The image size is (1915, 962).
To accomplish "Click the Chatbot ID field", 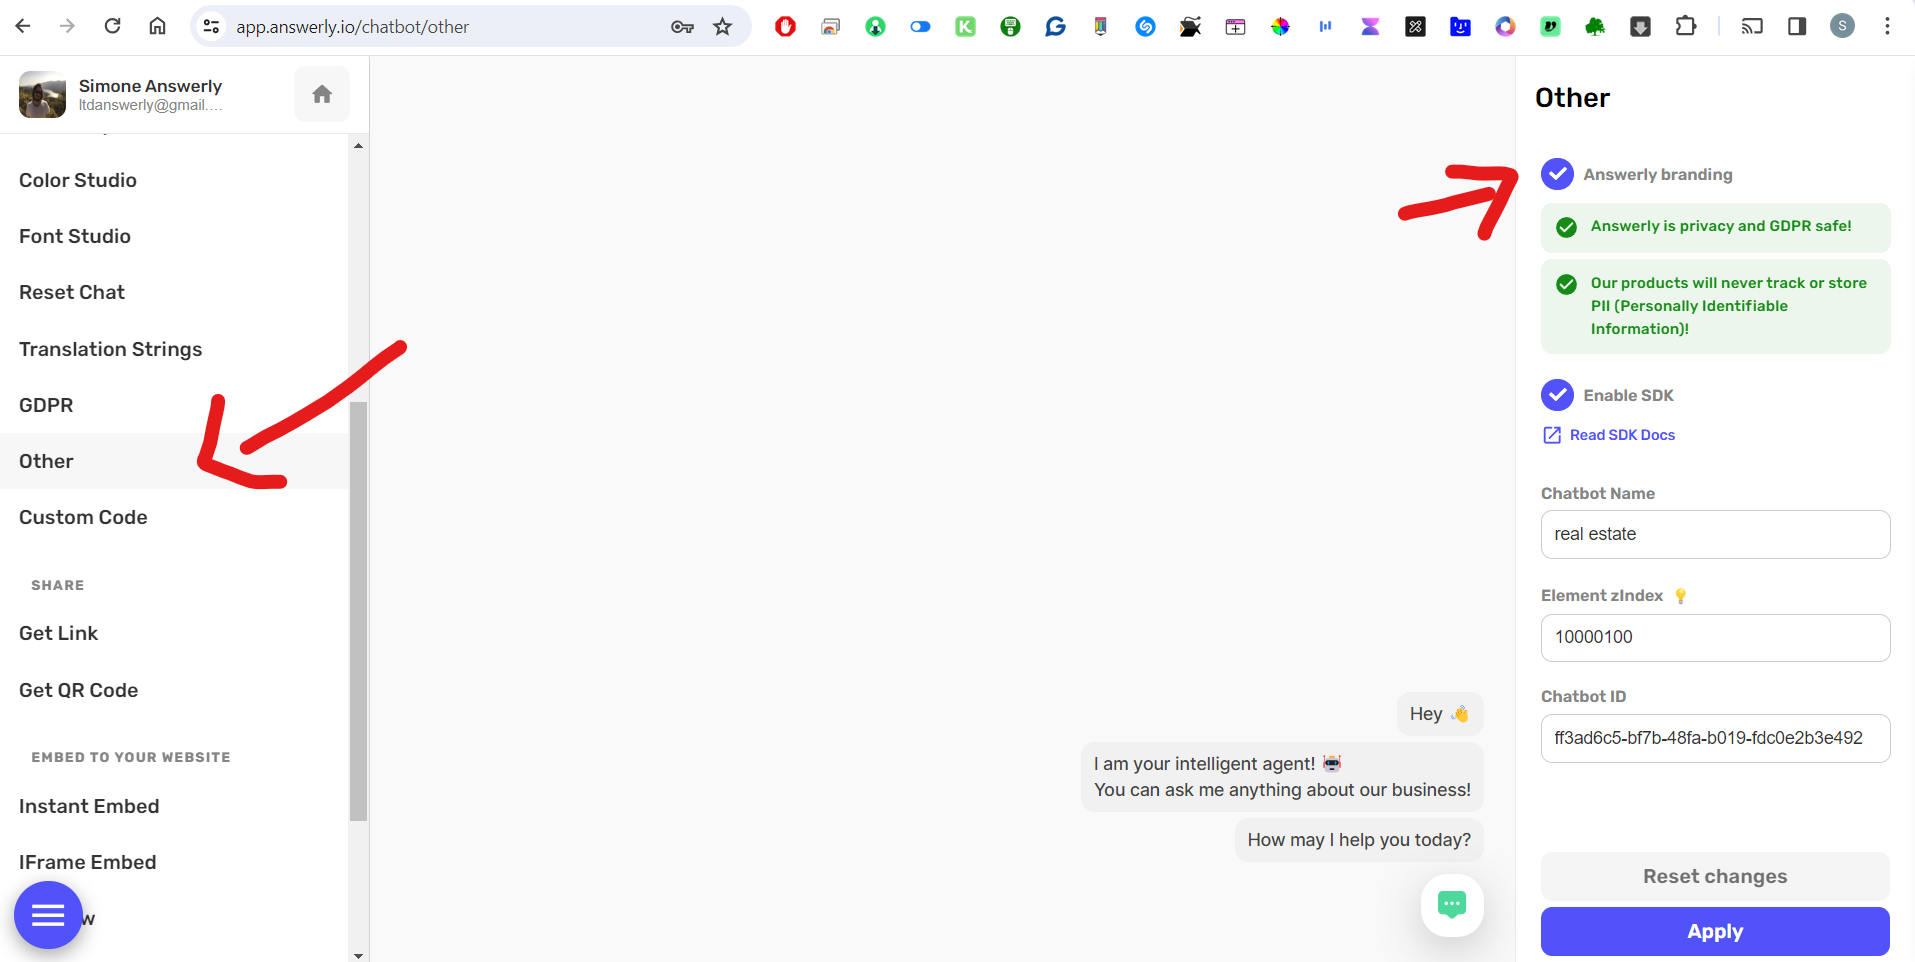I will click(x=1715, y=739).
